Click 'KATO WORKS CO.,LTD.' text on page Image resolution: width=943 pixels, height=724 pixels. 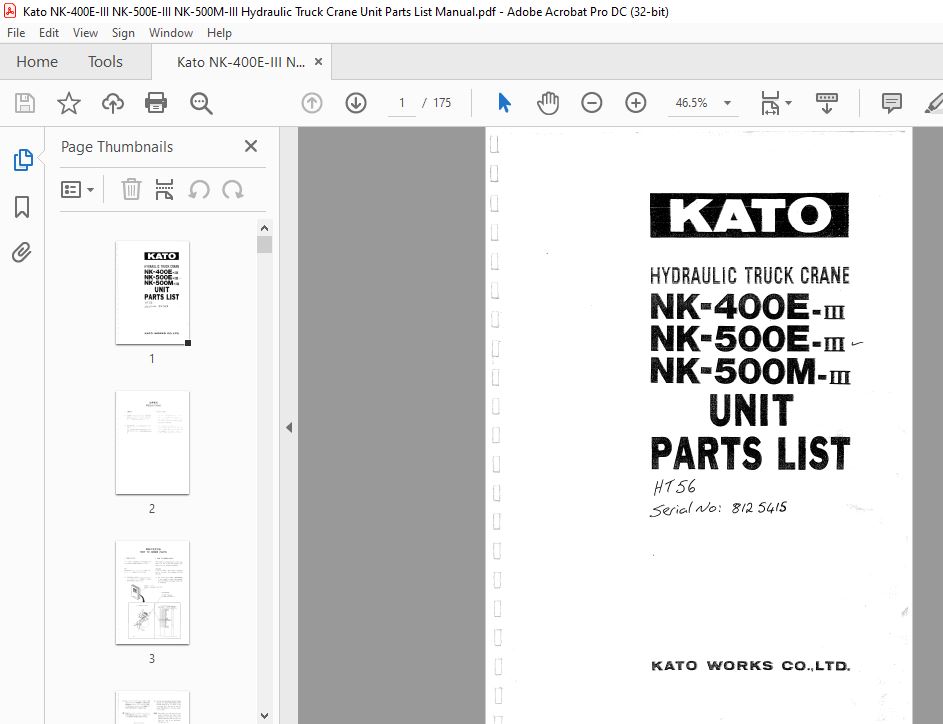click(751, 666)
